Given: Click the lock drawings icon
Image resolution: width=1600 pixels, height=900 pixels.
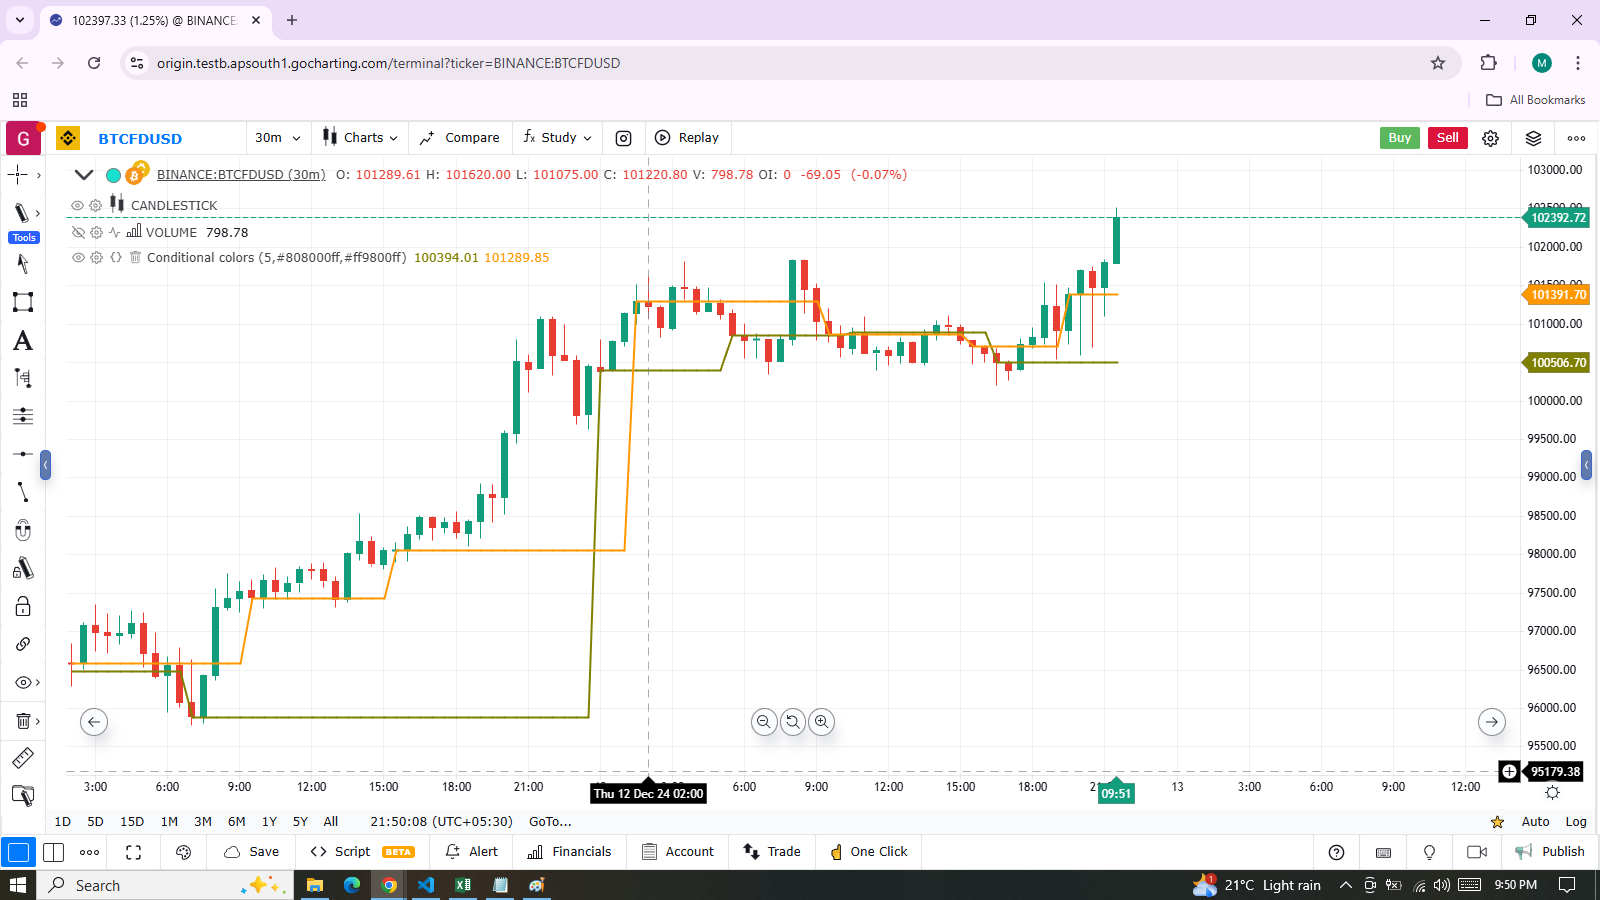Looking at the screenshot, I should pos(22,607).
